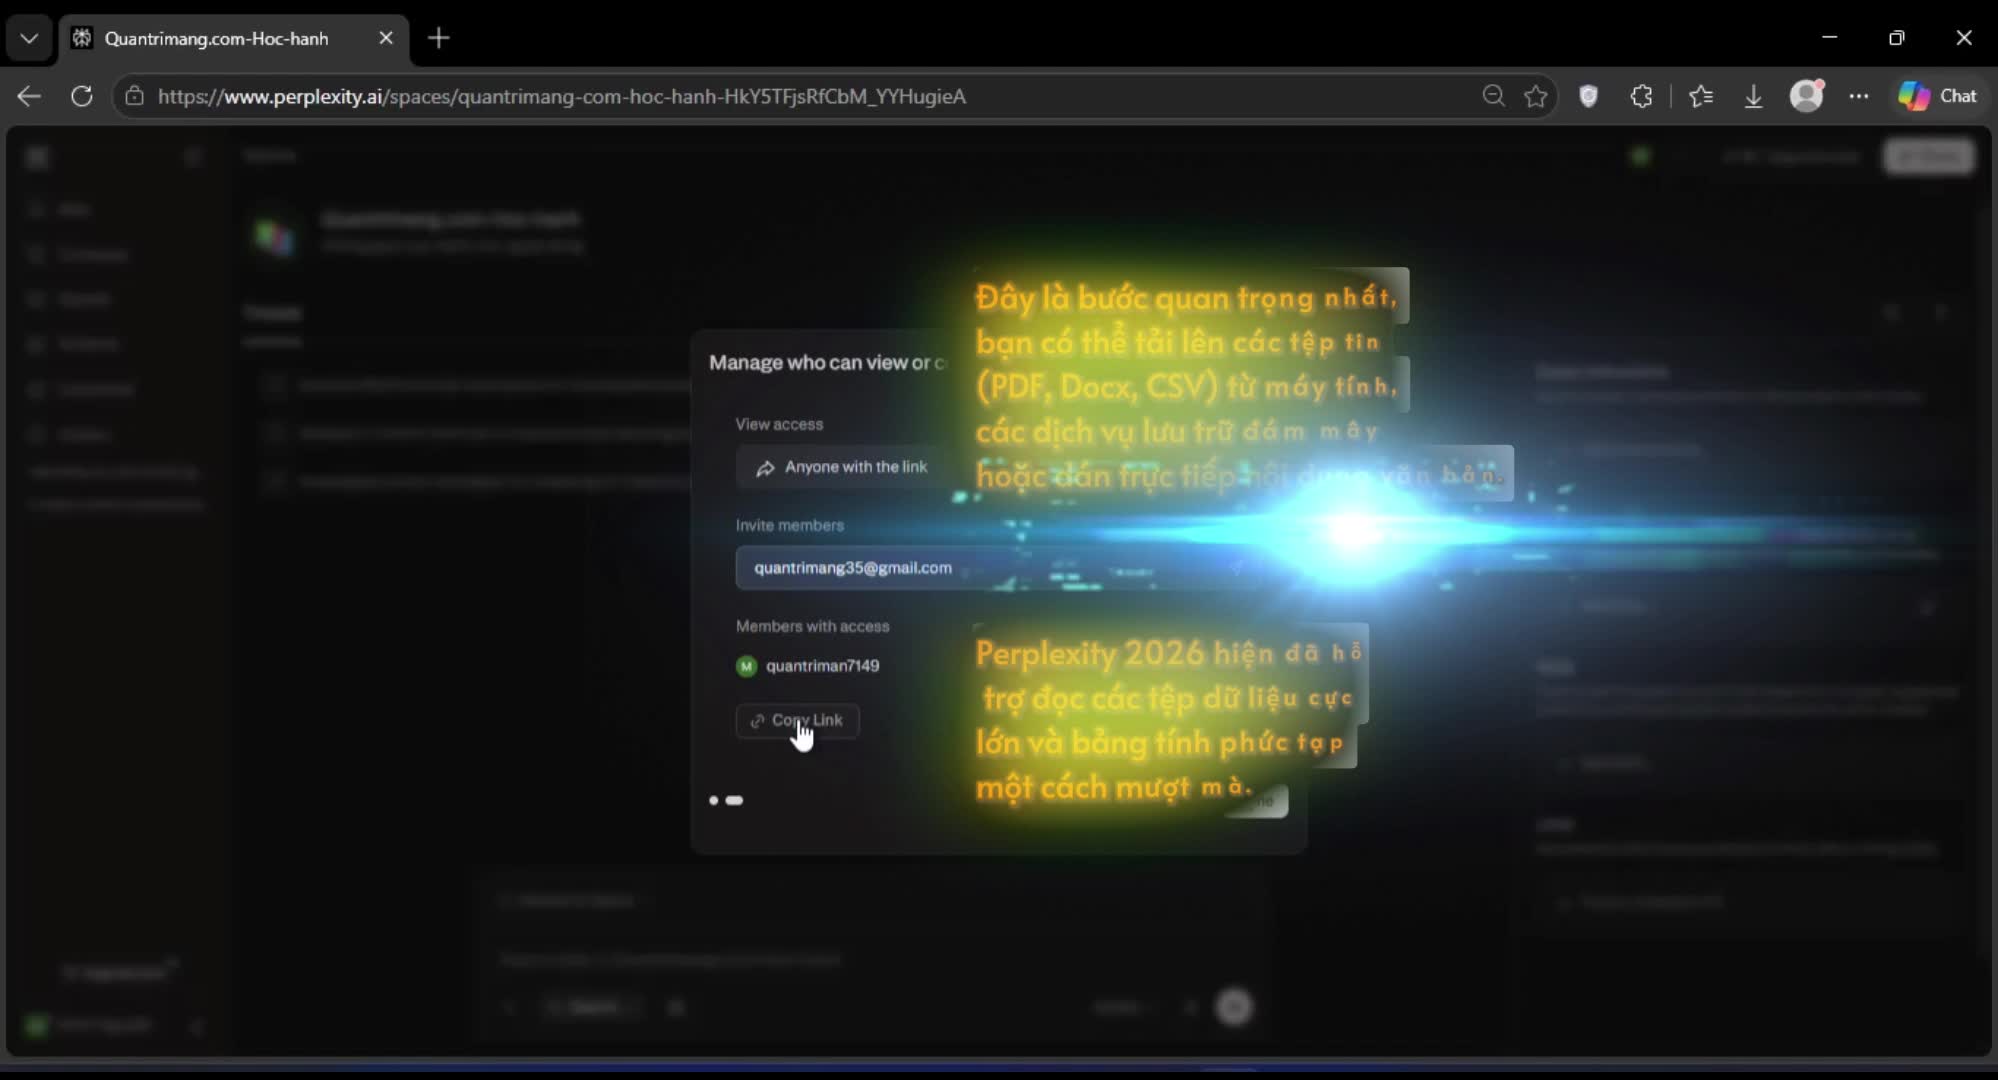Focus the address bar URL
This screenshot has width=1998, height=1080.
(562, 96)
